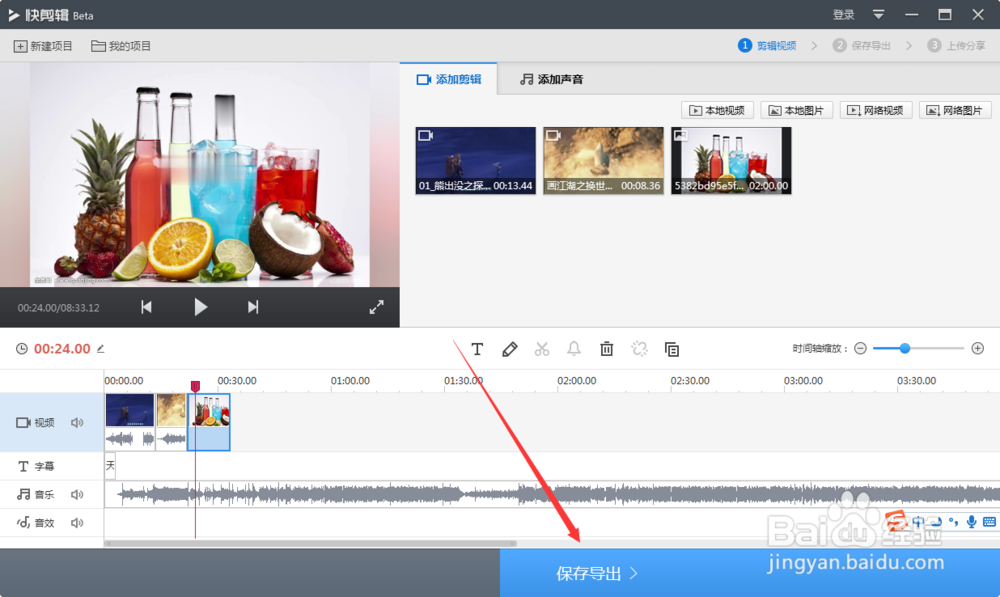Click the 登录 login link
This screenshot has width=1000, height=597.
(843, 15)
